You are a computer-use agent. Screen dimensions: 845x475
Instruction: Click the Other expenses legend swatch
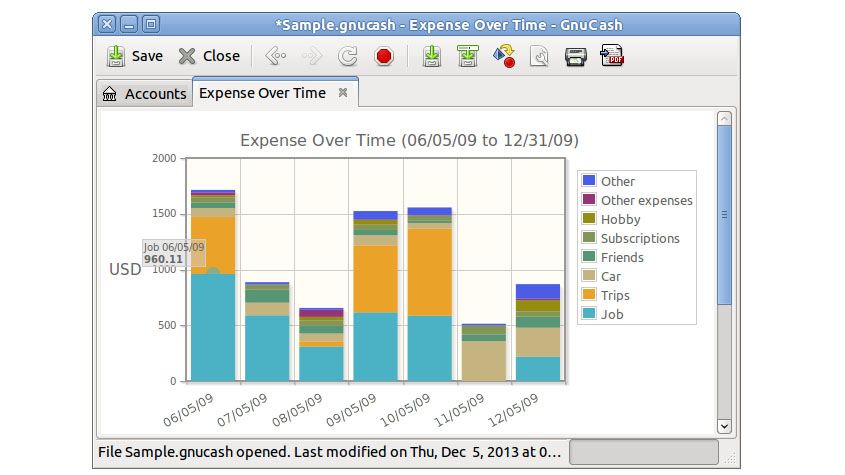[589, 199]
